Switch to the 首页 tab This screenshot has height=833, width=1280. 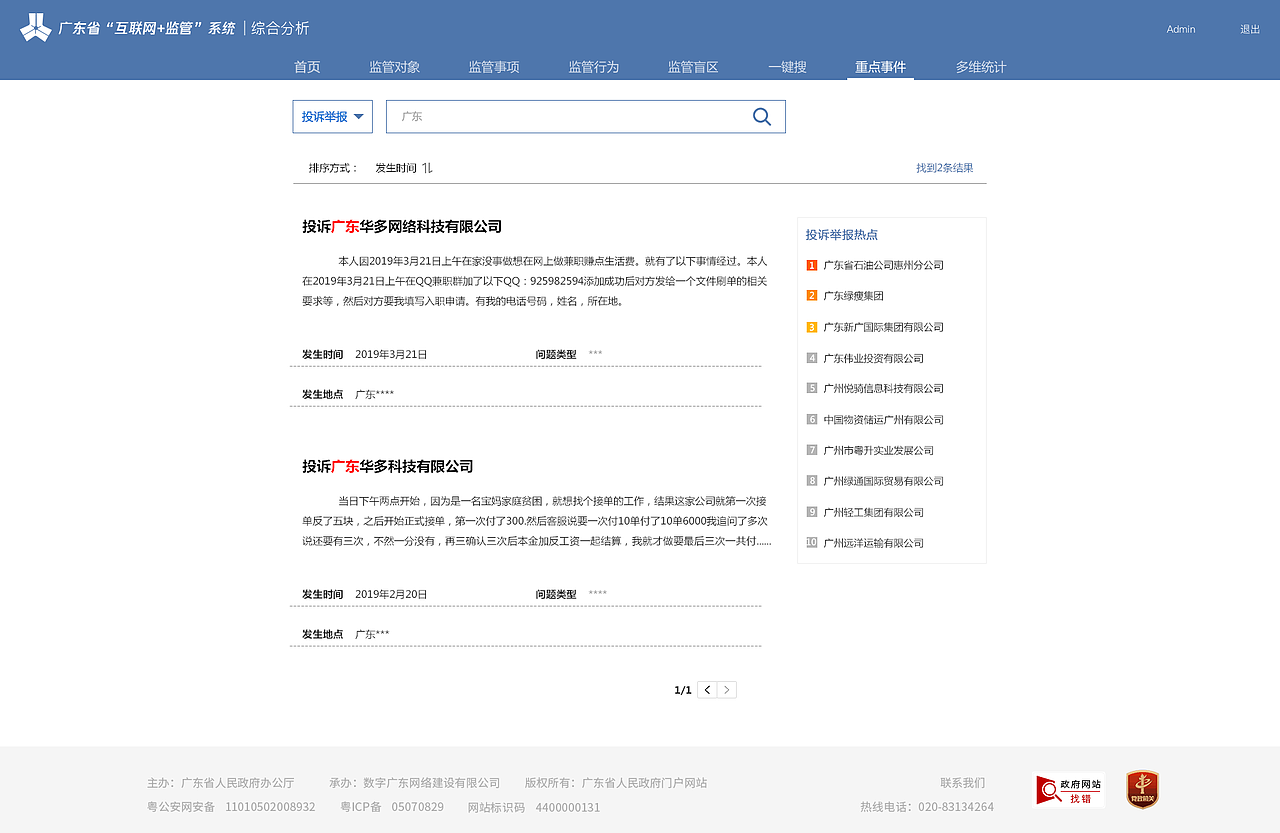pos(306,66)
